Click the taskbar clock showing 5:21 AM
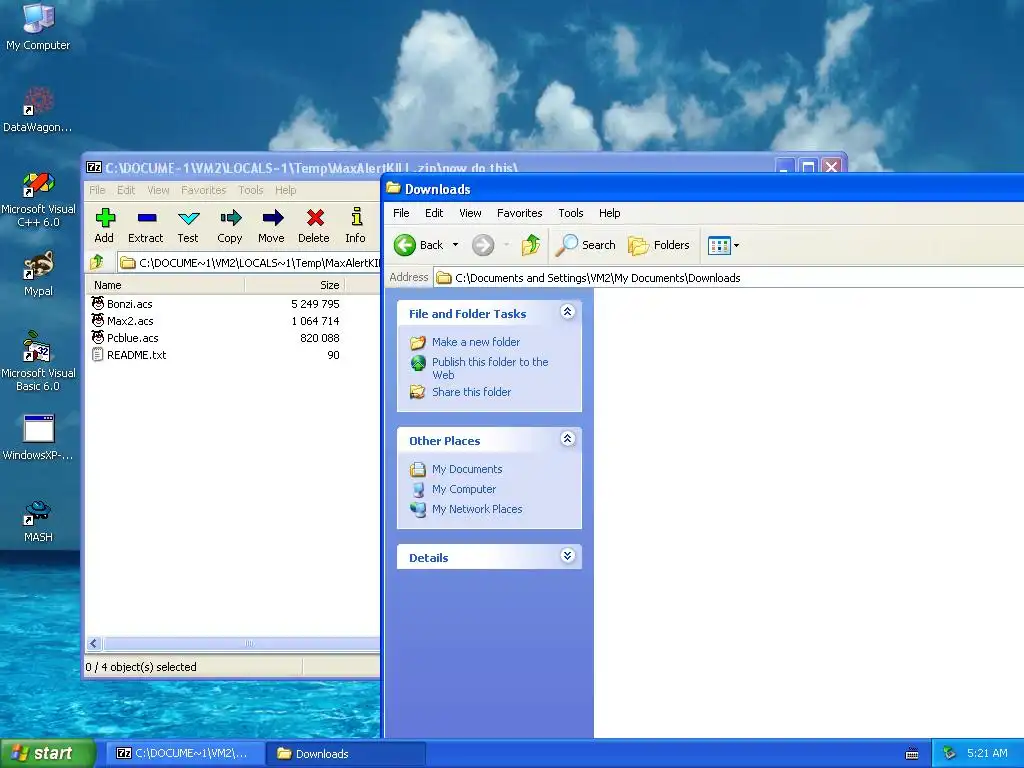This screenshot has height=768, width=1024. 987,753
